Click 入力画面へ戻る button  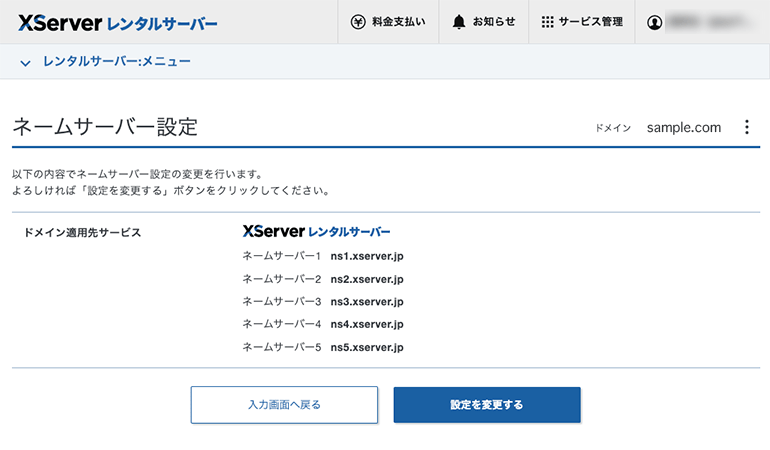(284, 405)
